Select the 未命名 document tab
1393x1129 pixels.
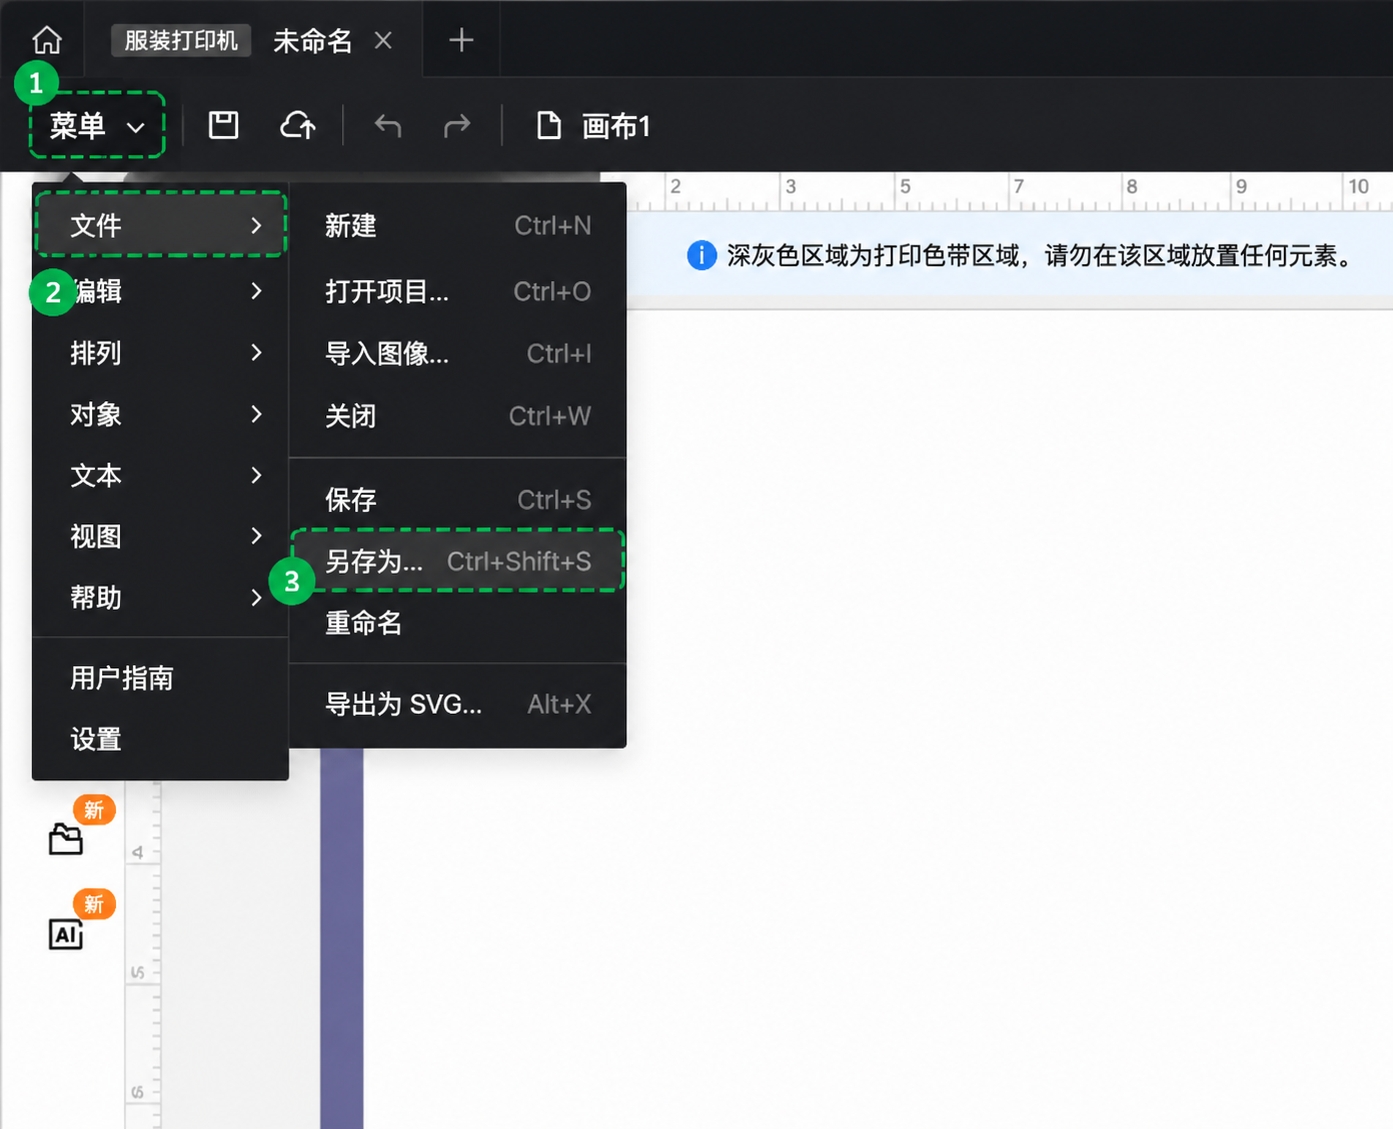[313, 40]
